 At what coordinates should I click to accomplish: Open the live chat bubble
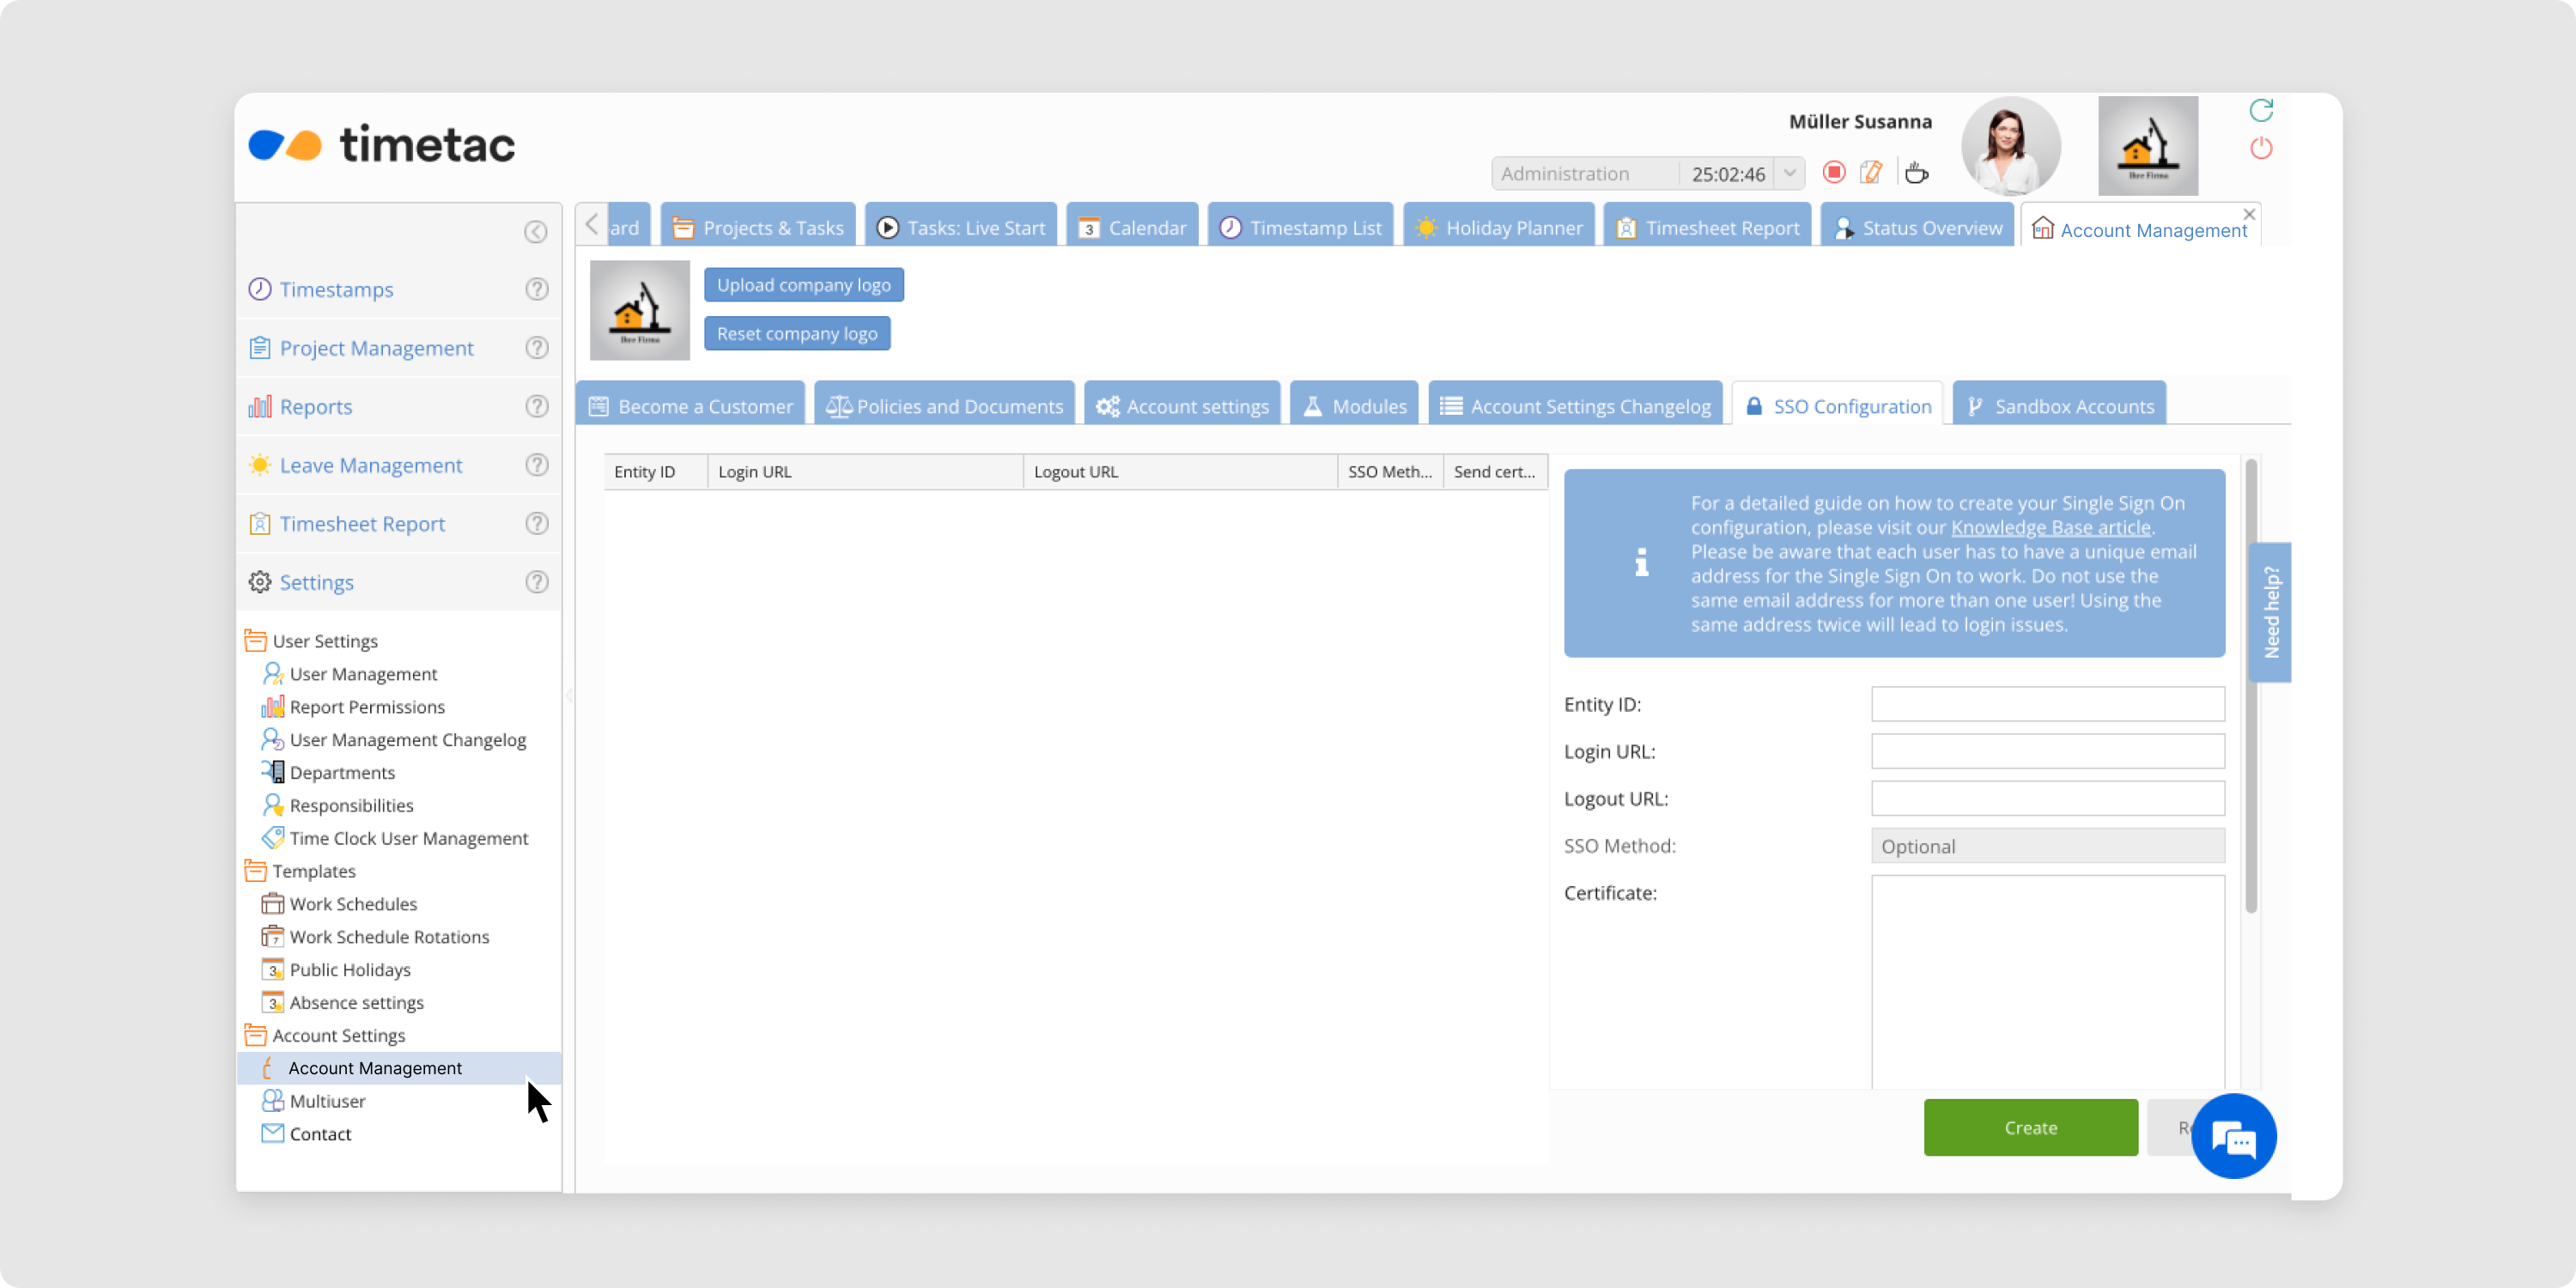(x=2233, y=1137)
